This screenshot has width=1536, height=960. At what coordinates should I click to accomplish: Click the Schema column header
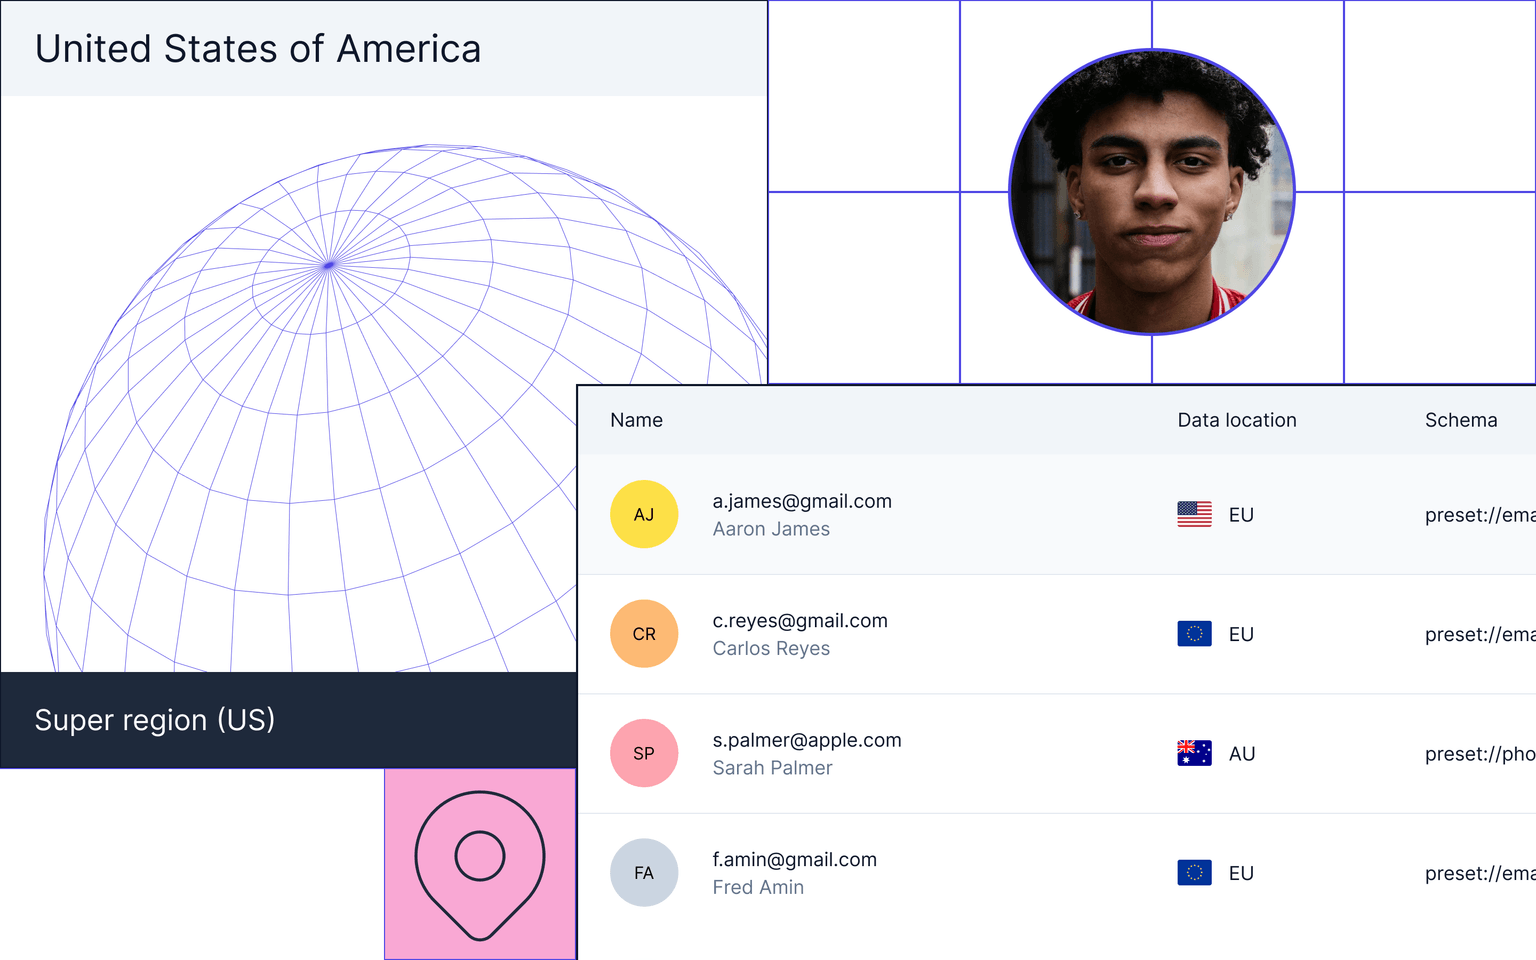click(x=1460, y=420)
